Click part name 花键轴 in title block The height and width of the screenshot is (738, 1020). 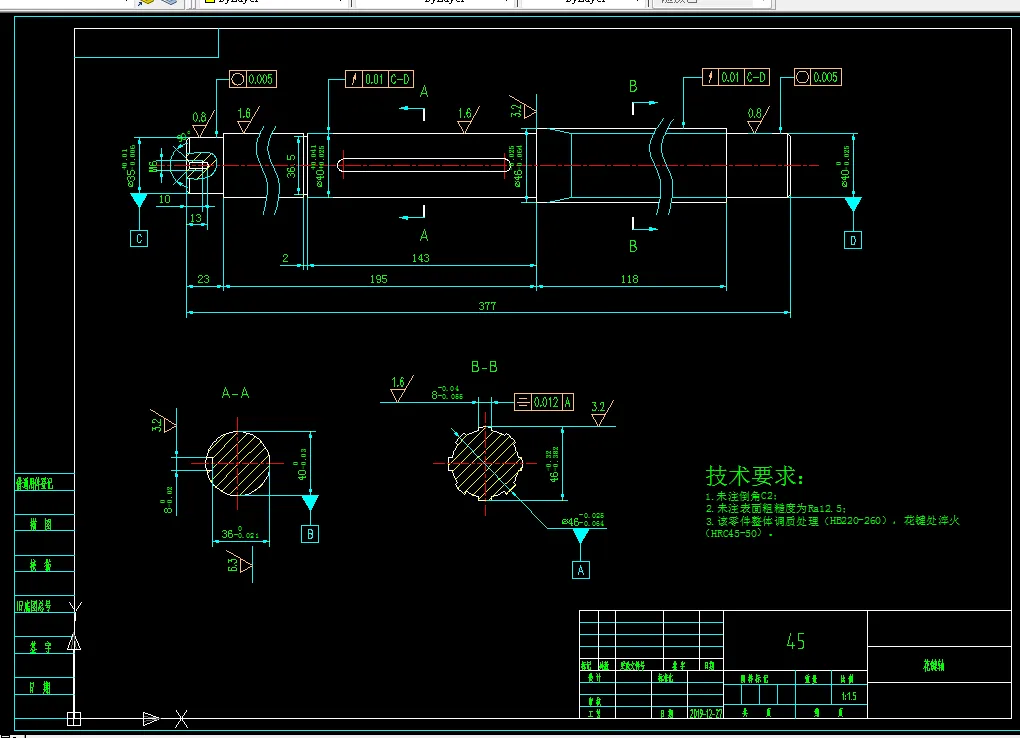[x=933, y=665]
